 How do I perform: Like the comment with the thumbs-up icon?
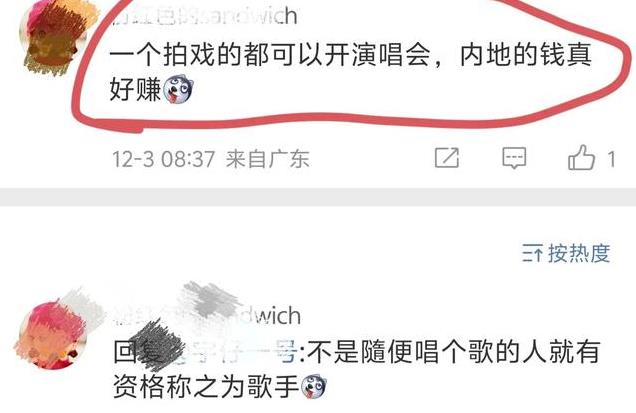click(x=581, y=157)
